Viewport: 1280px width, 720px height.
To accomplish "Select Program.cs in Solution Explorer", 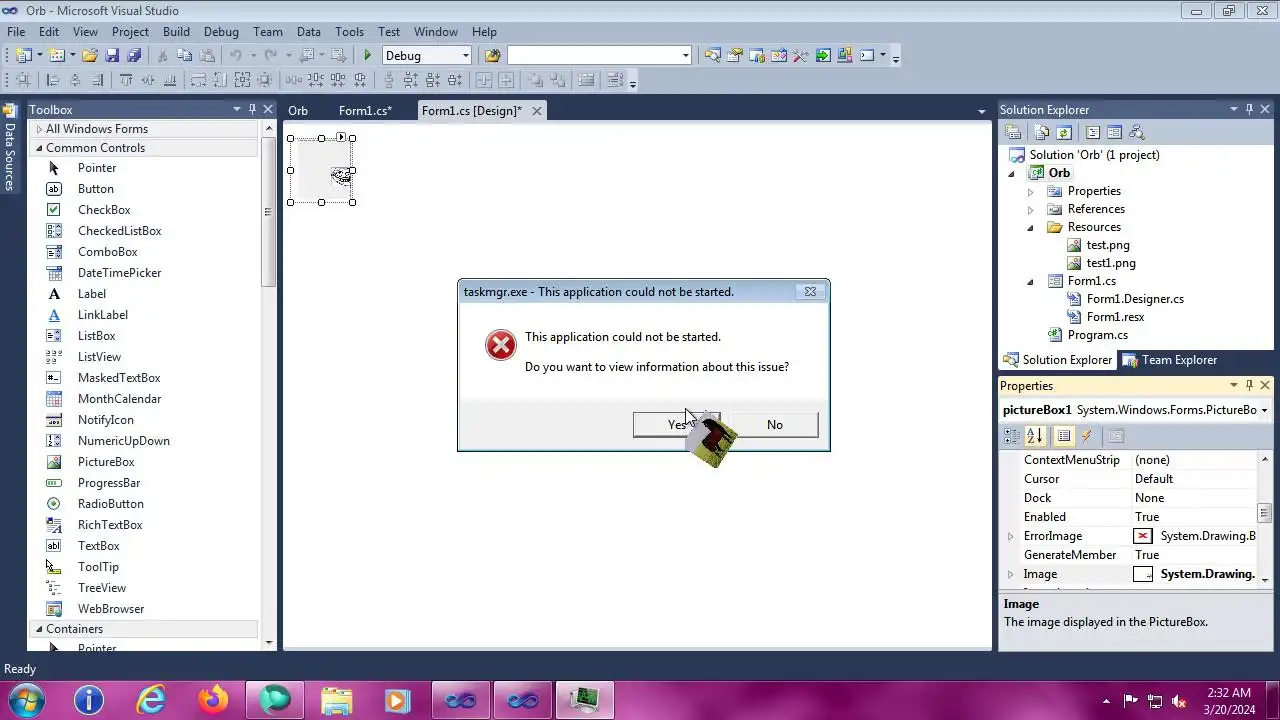I will 1097,335.
